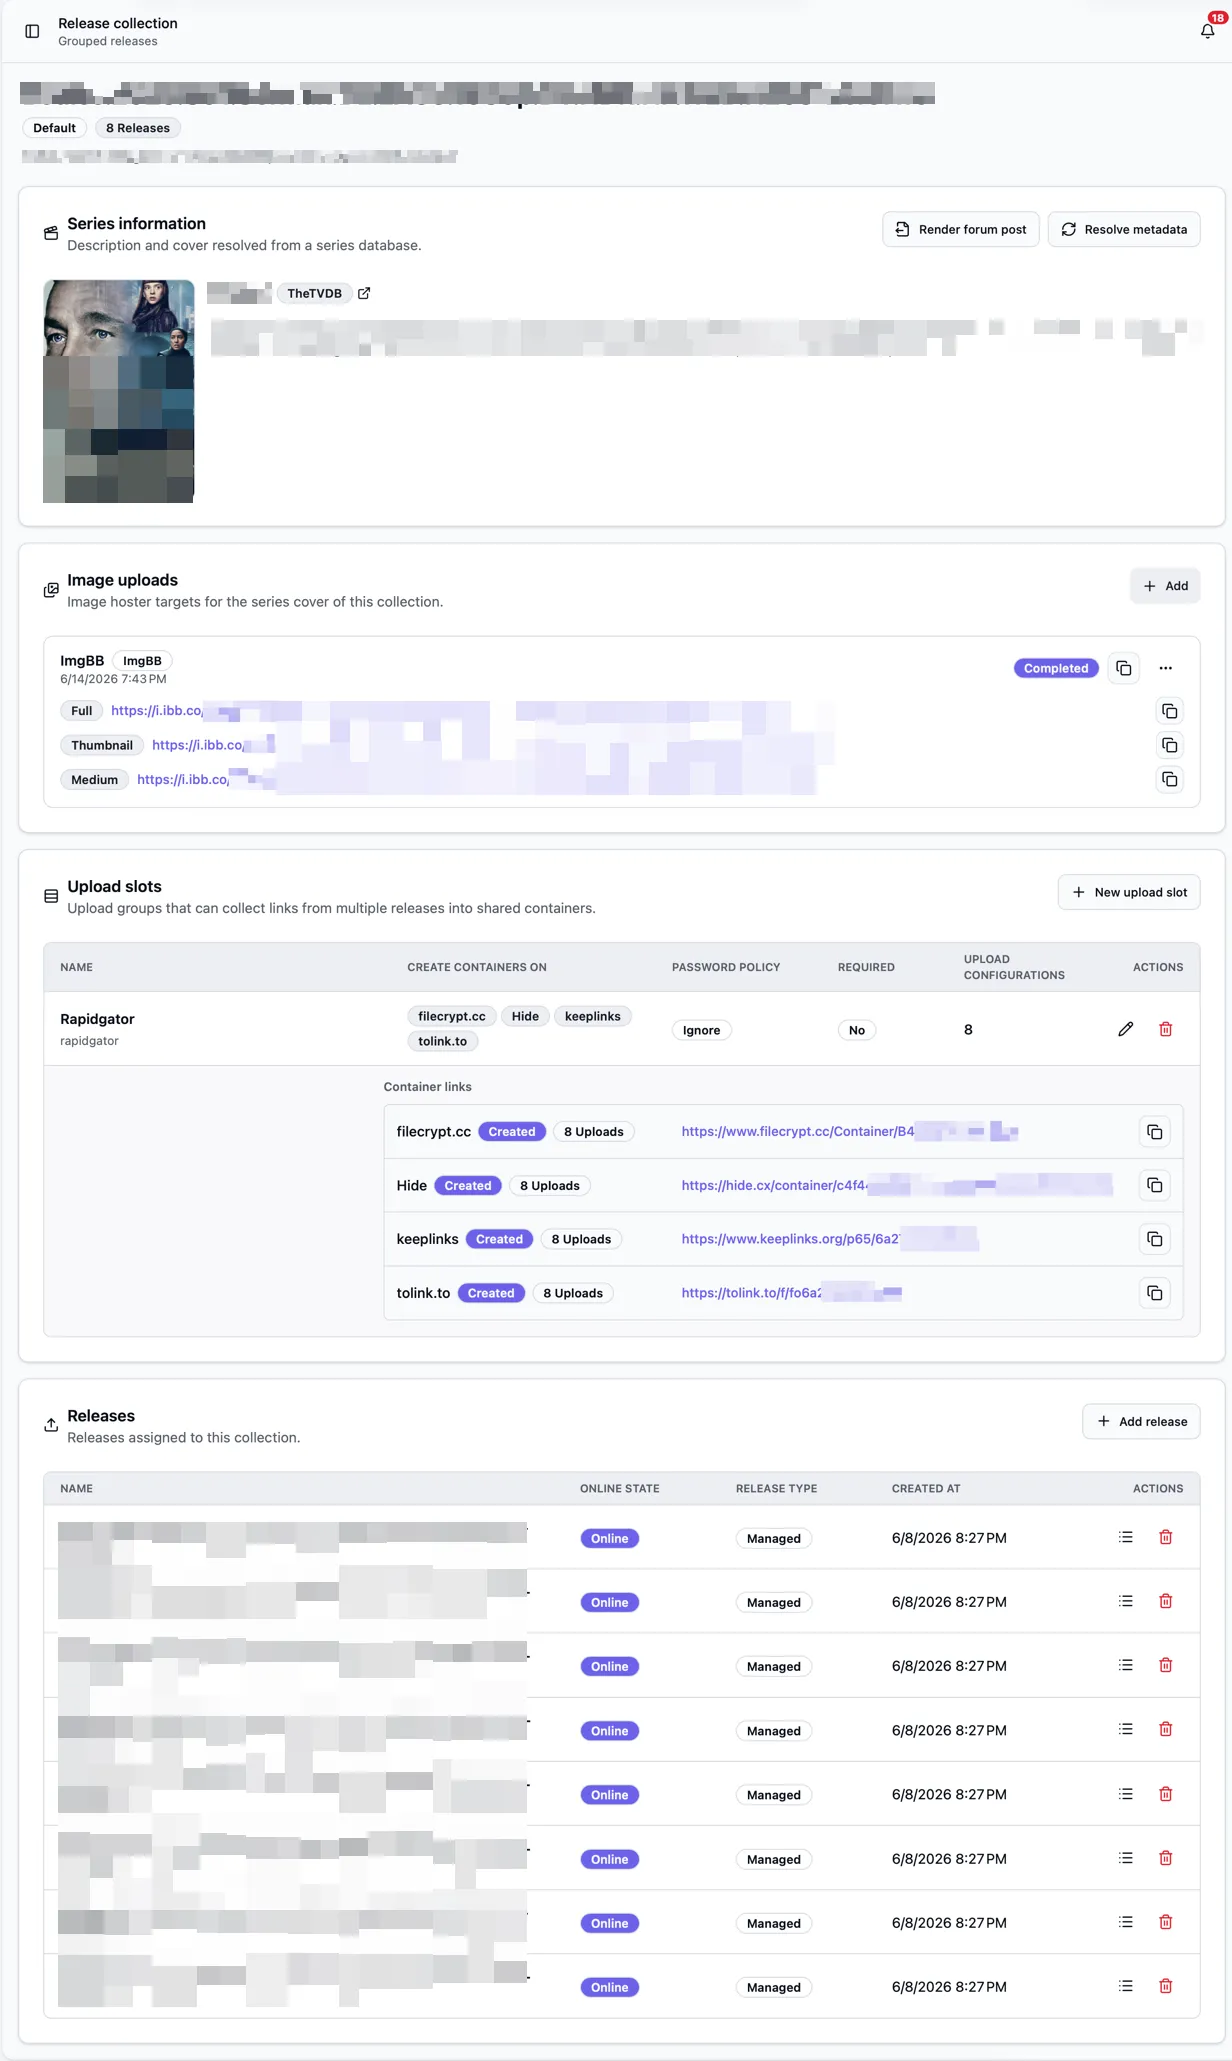Delete the fifth release row

tap(1166, 1794)
